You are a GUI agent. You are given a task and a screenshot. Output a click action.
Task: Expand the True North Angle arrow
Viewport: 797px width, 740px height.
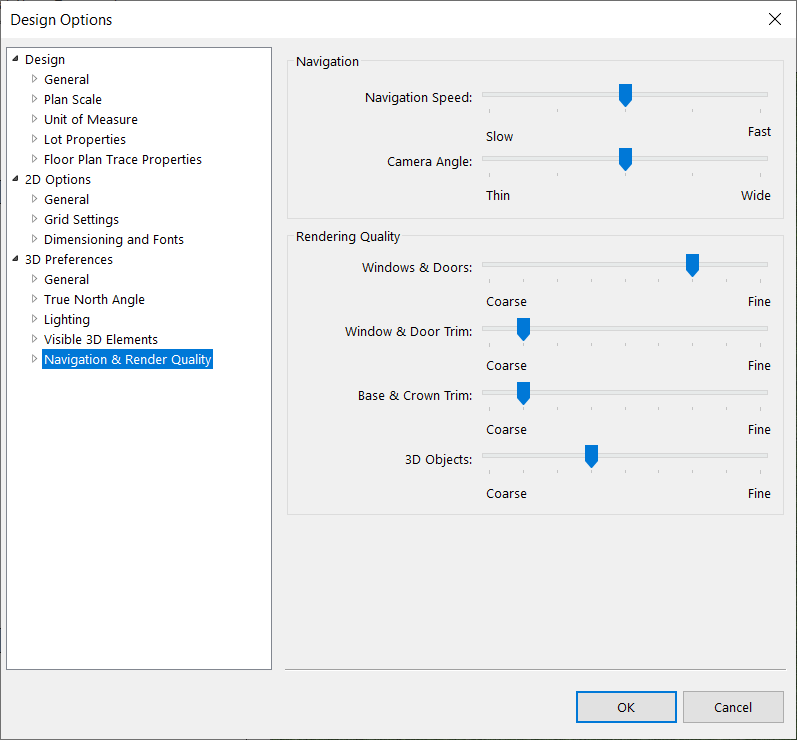coord(35,299)
